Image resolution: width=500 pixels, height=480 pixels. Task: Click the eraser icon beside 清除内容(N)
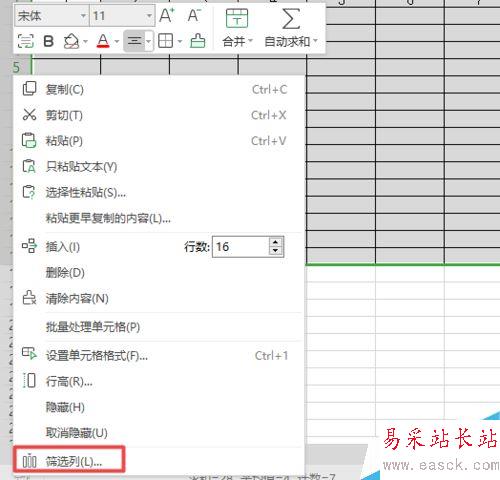(x=29, y=298)
